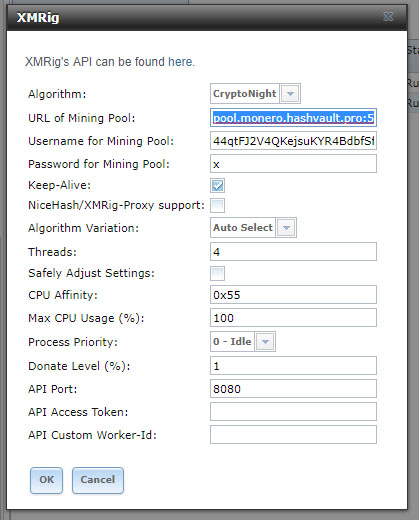419x520 pixels.
Task: Select the Username for Mining Pool field
Action: coord(293,141)
